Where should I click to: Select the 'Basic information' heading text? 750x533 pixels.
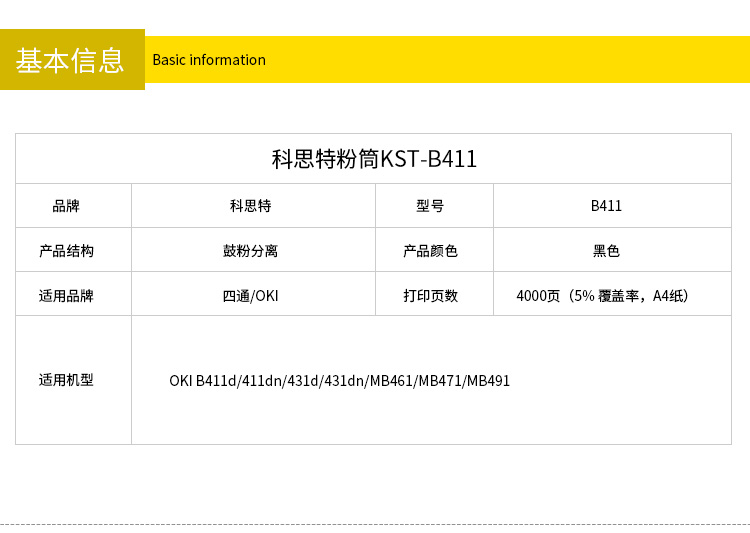(x=209, y=60)
